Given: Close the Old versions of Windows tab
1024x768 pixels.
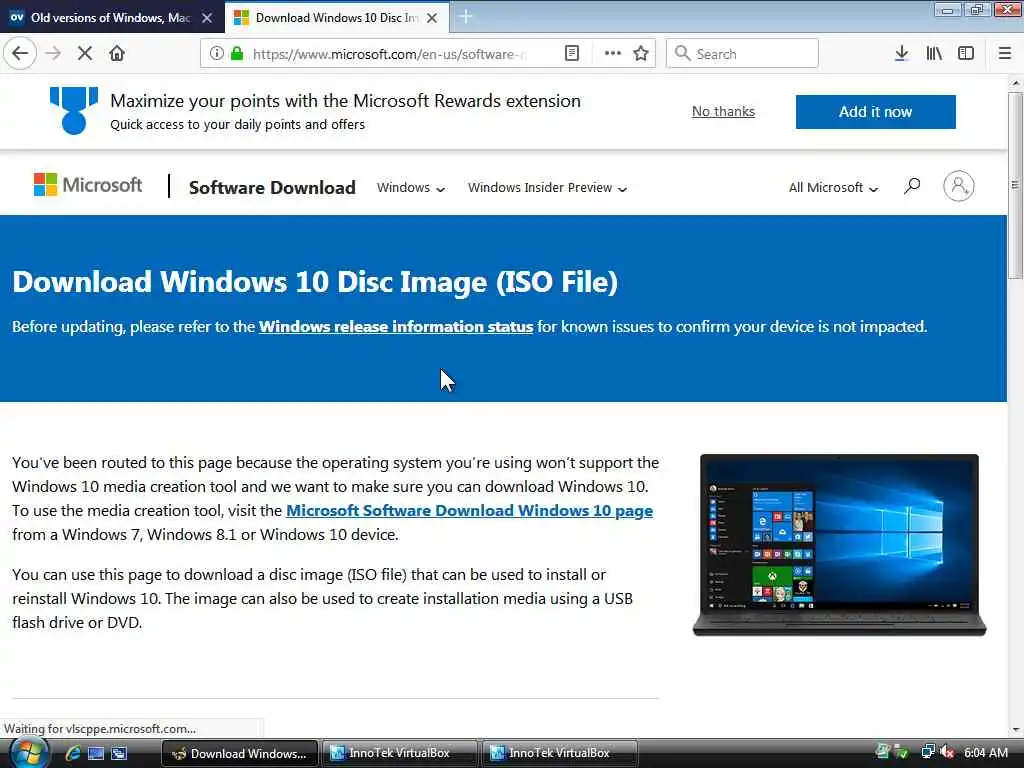Looking at the screenshot, I should coord(207,18).
